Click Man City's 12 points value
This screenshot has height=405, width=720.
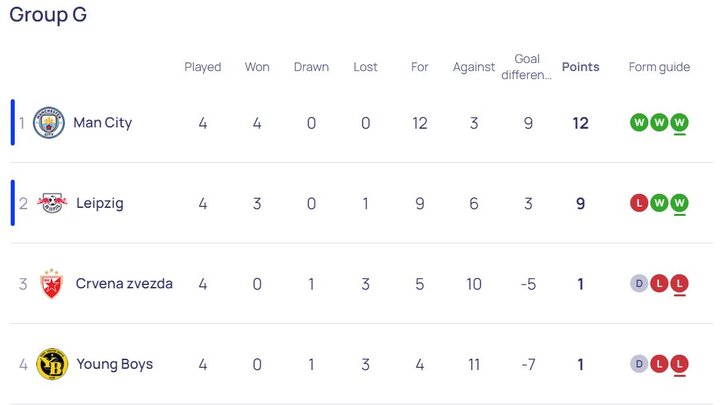tap(580, 123)
